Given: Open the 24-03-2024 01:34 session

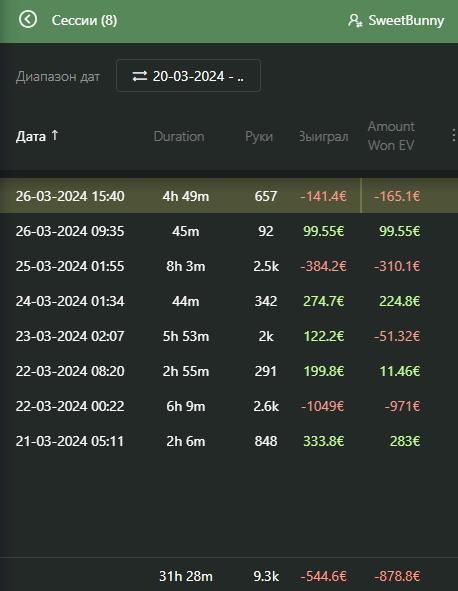Looking at the screenshot, I should 229,301.
